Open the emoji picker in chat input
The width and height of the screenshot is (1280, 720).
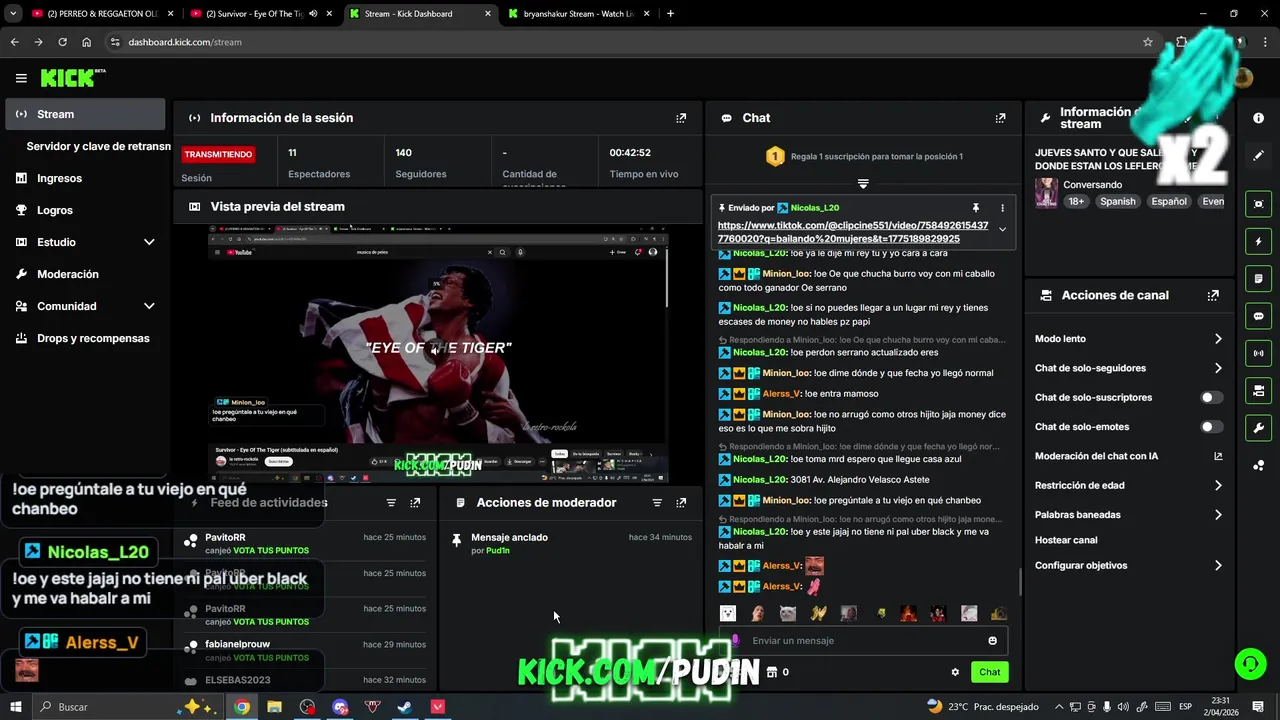992,641
